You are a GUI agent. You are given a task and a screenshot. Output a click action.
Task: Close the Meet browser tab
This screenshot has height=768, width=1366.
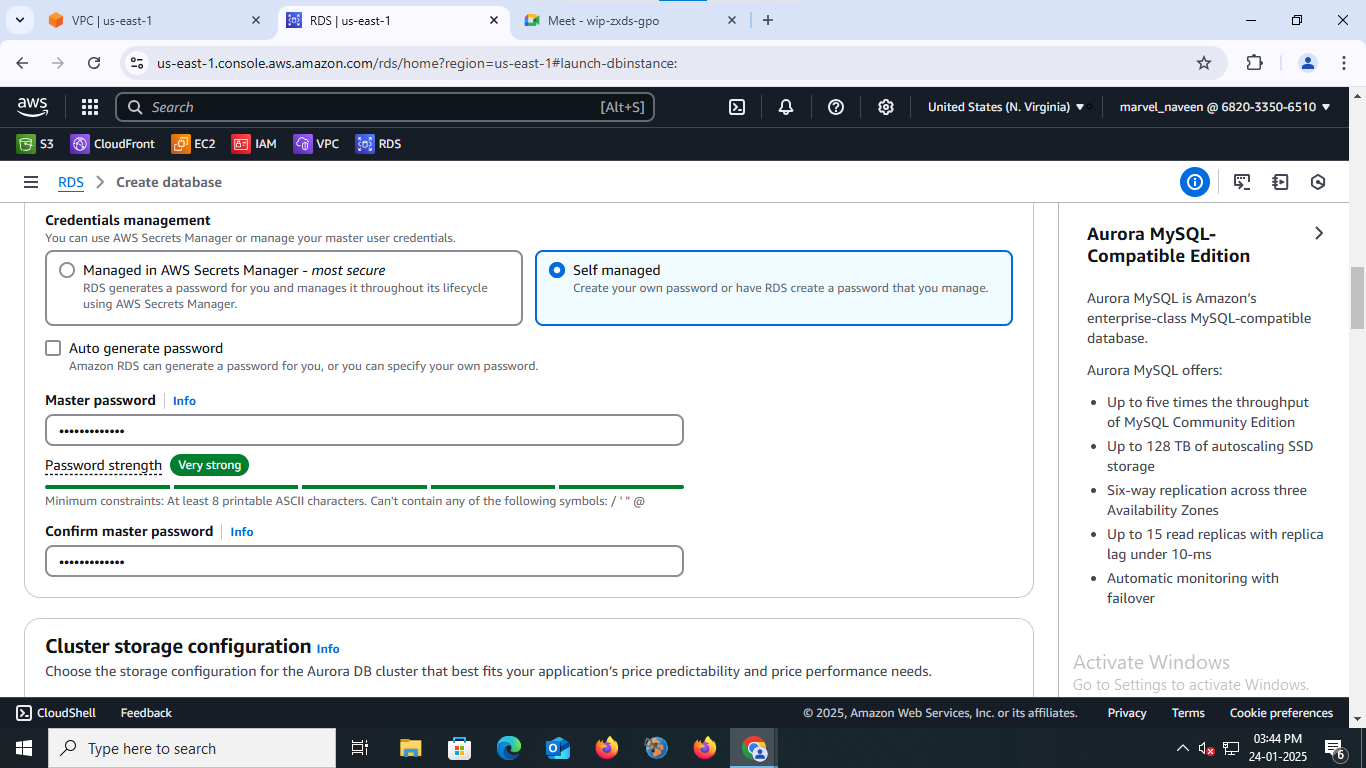pyautogui.click(x=732, y=20)
